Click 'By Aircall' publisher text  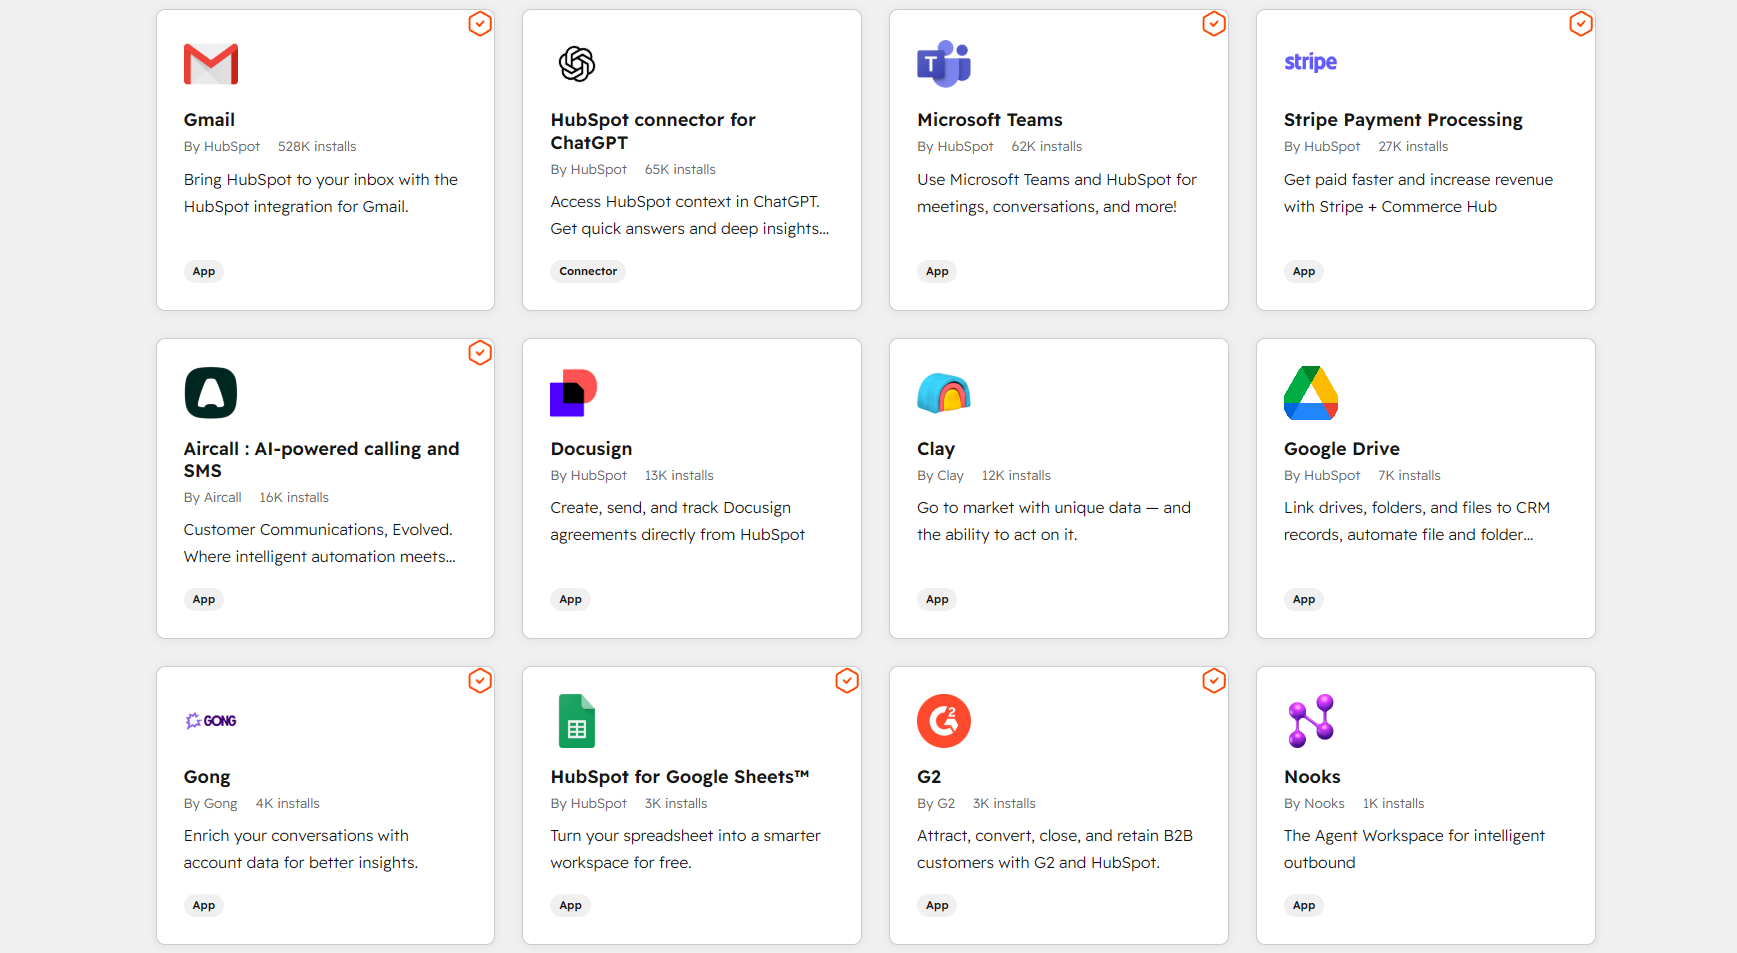pos(213,497)
